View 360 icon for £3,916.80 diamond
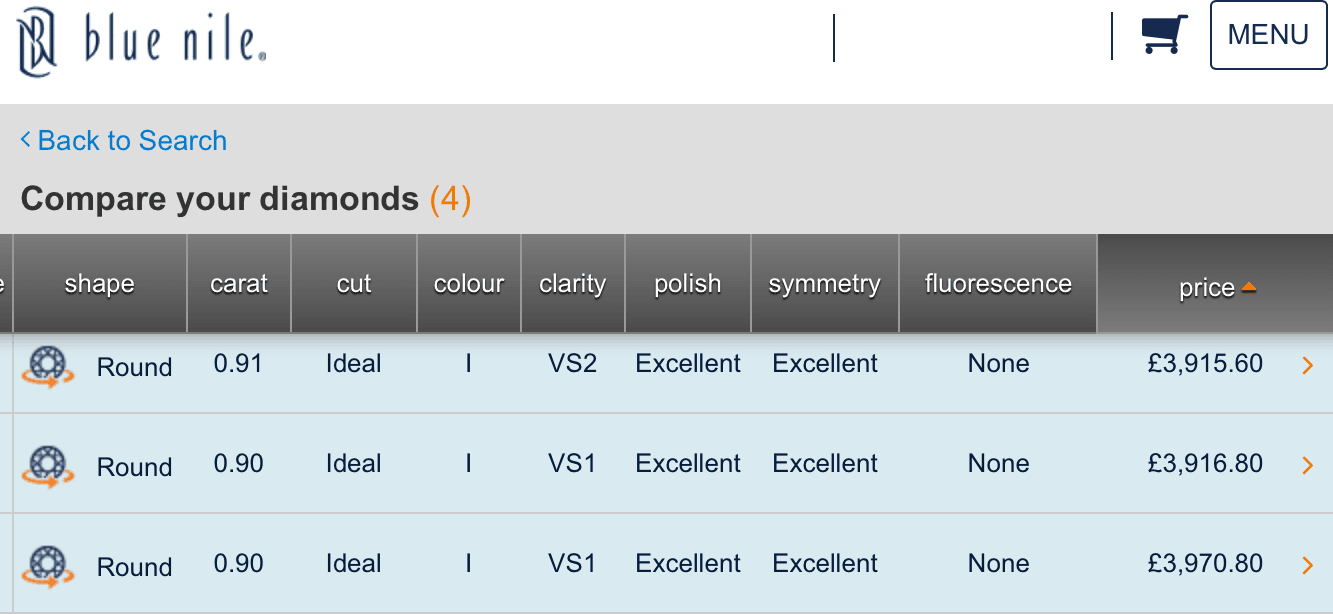Viewport: 1333px width, 614px height. [x=48, y=466]
